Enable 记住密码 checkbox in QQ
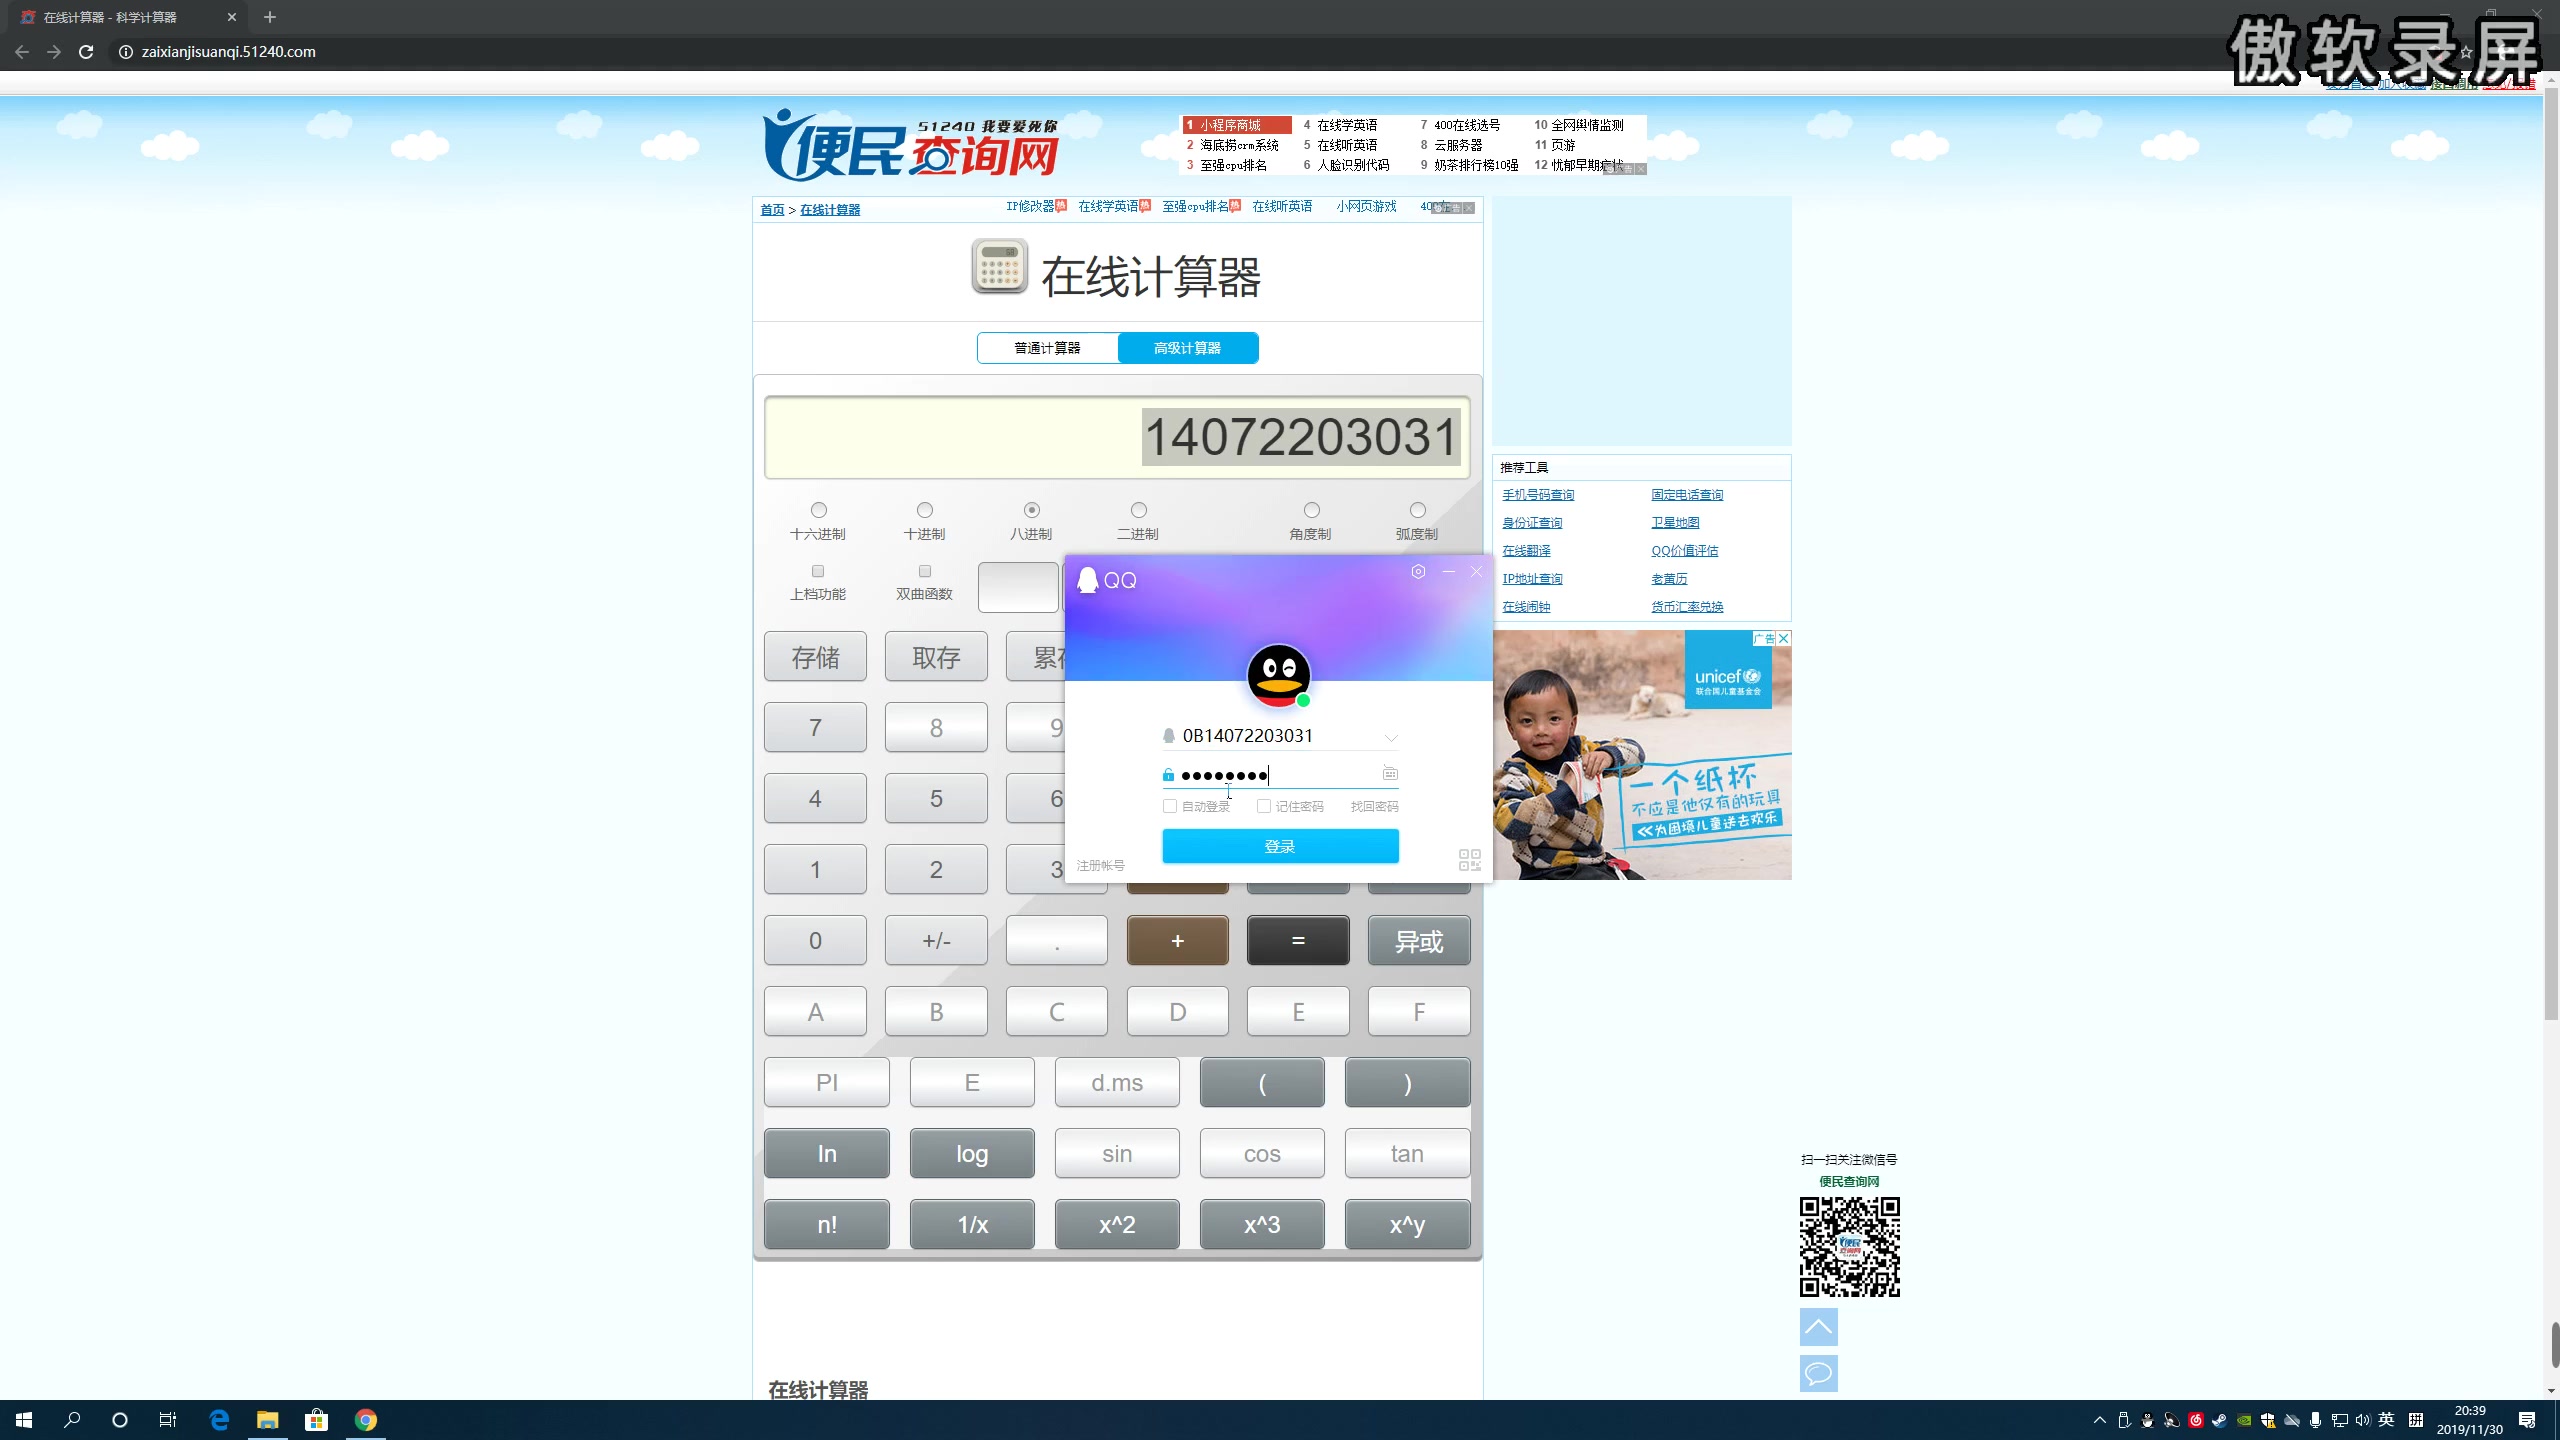This screenshot has width=2560, height=1440. pyautogui.click(x=1264, y=806)
